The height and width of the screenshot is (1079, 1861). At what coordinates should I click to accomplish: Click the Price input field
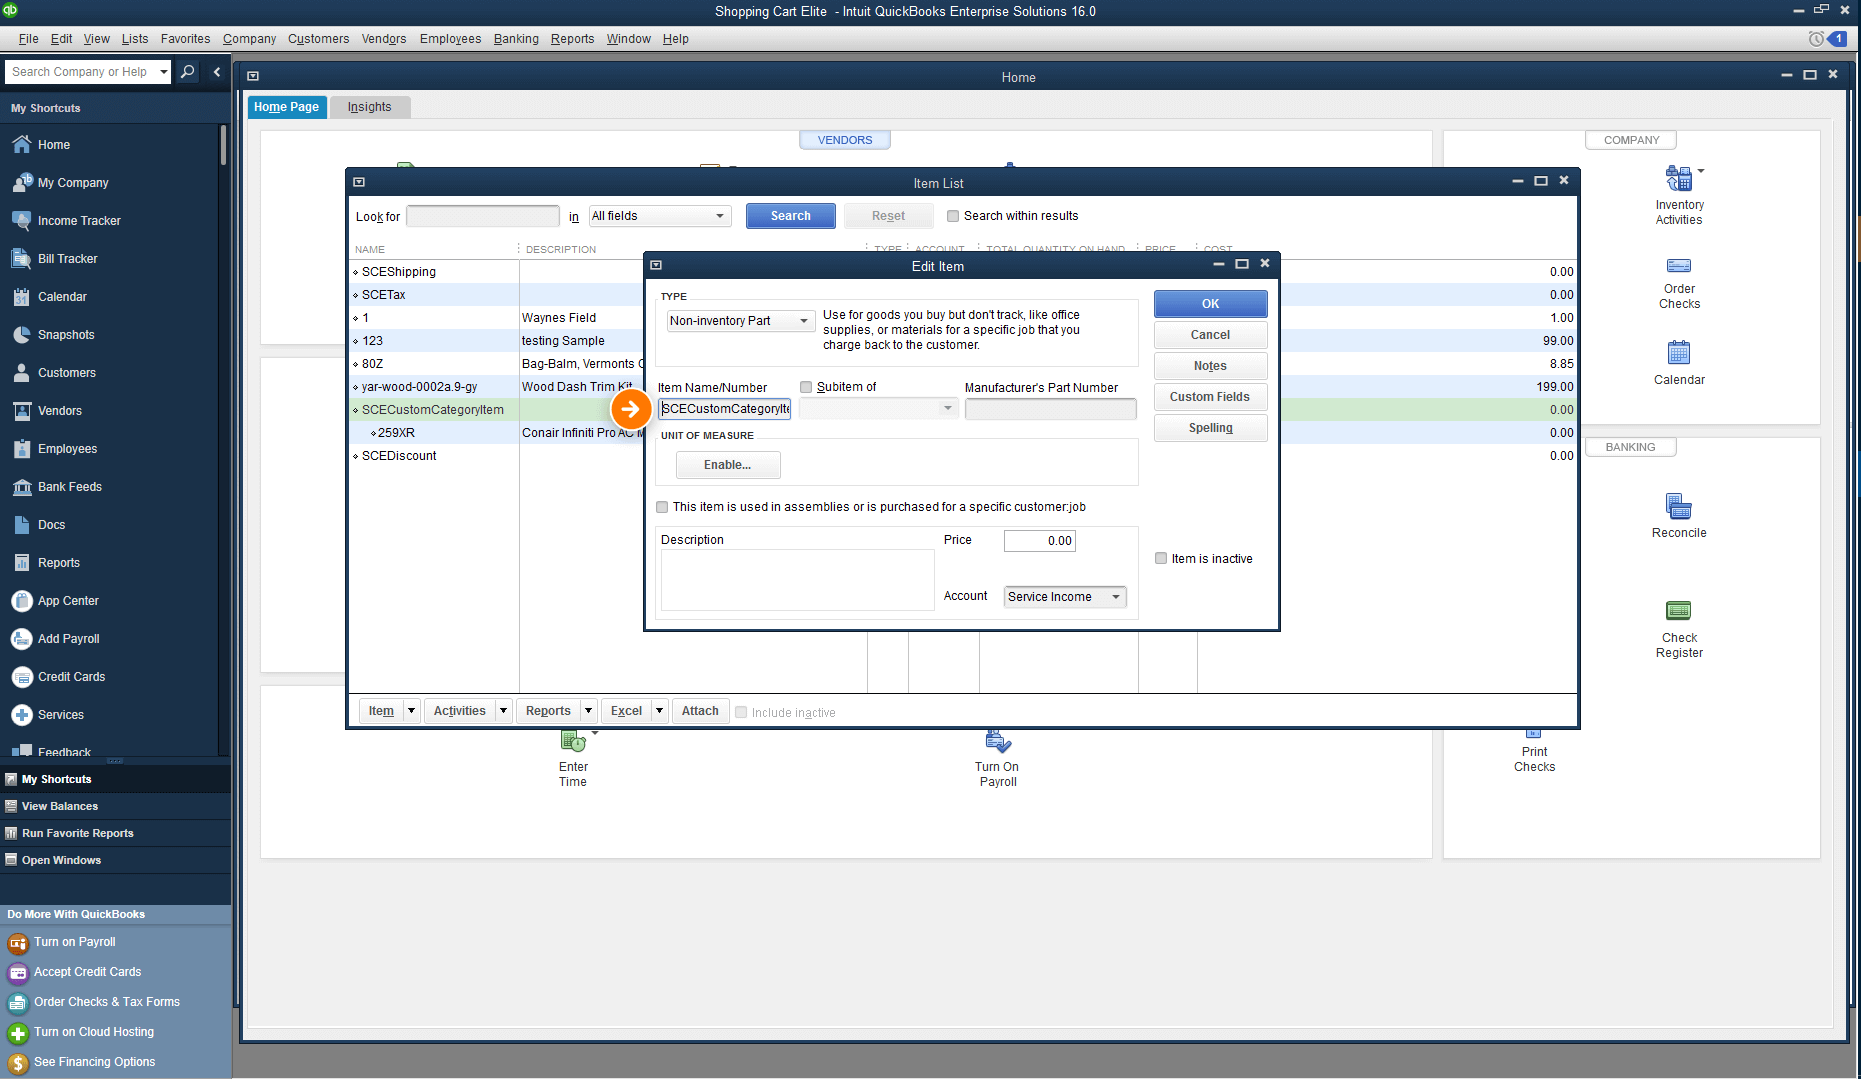click(x=1040, y=541)
